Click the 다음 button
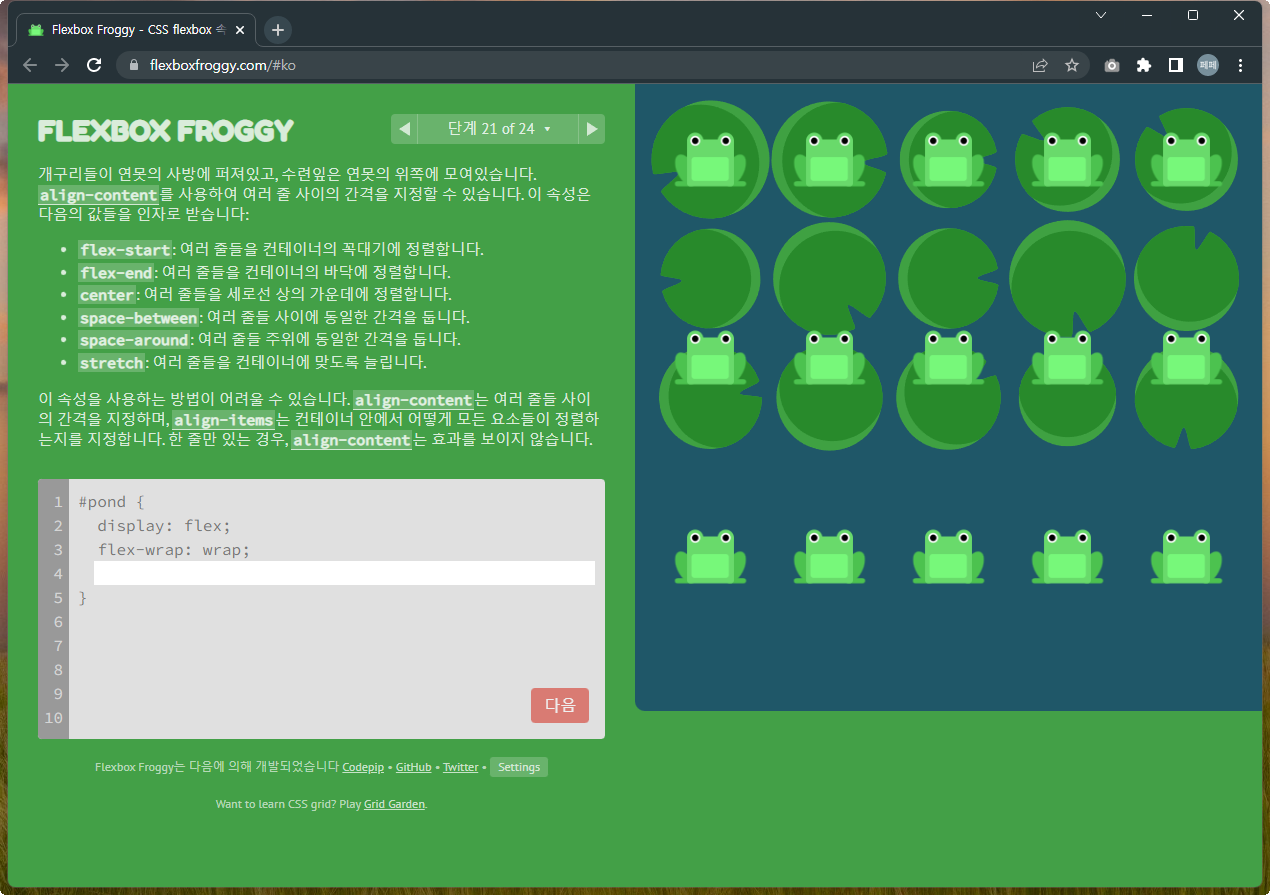 point(560,705)
